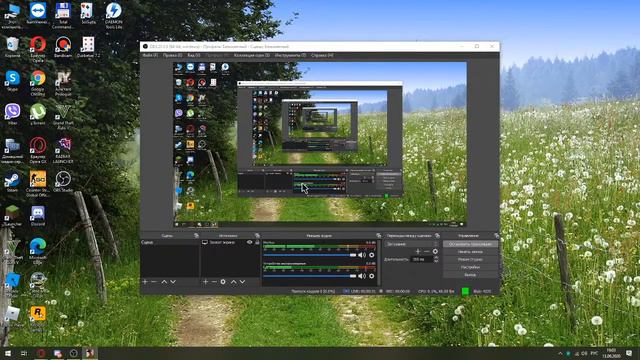Image resolution: width=640 pixels, height=360 pixels.
Task: Click the Start Recording button
Action: pos(470,252)
